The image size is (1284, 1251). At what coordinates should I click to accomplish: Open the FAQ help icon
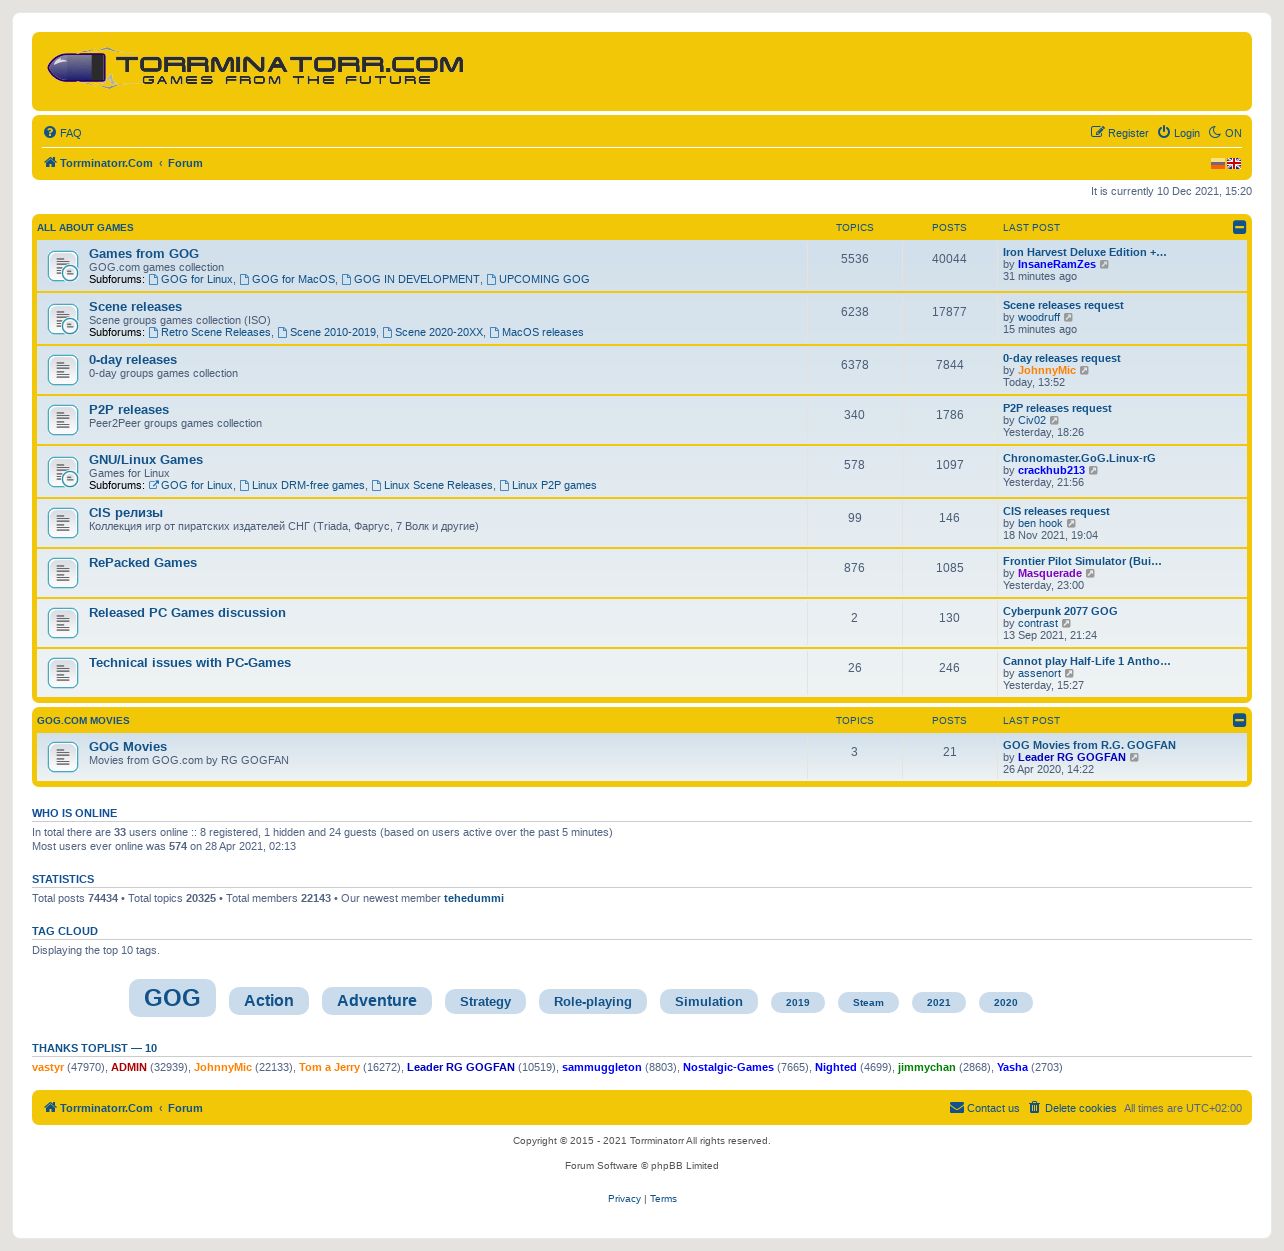50,132
